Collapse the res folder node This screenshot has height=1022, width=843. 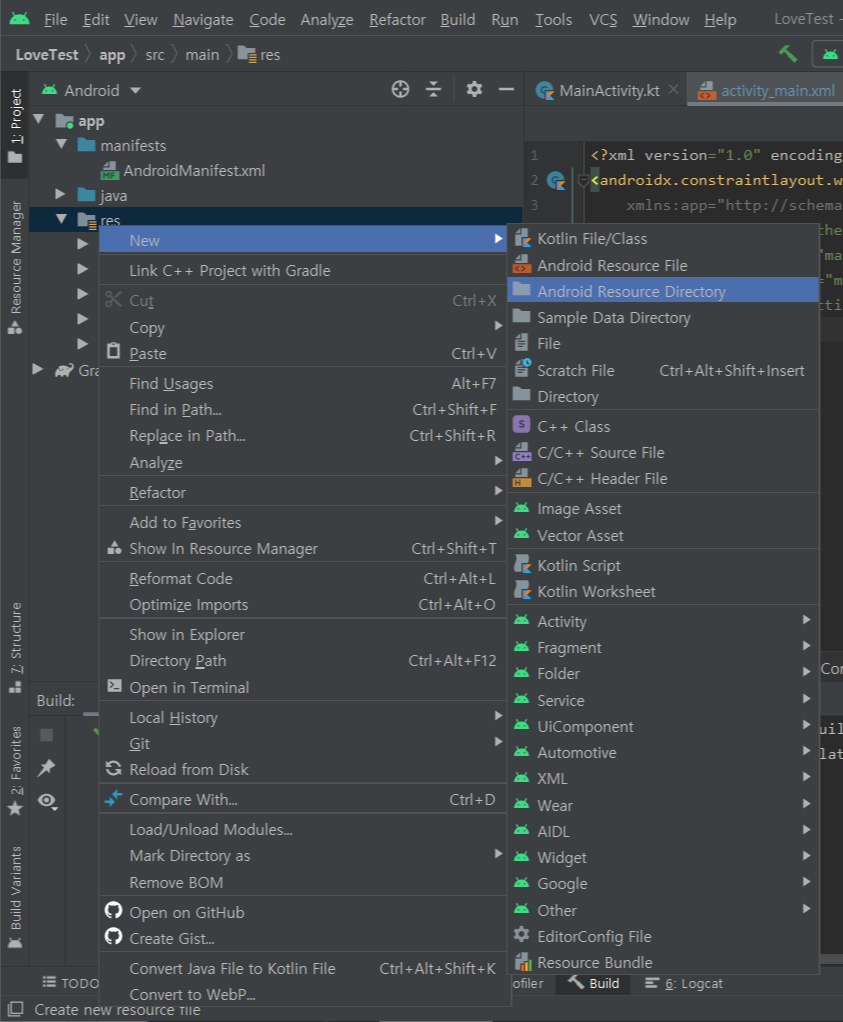62,219
